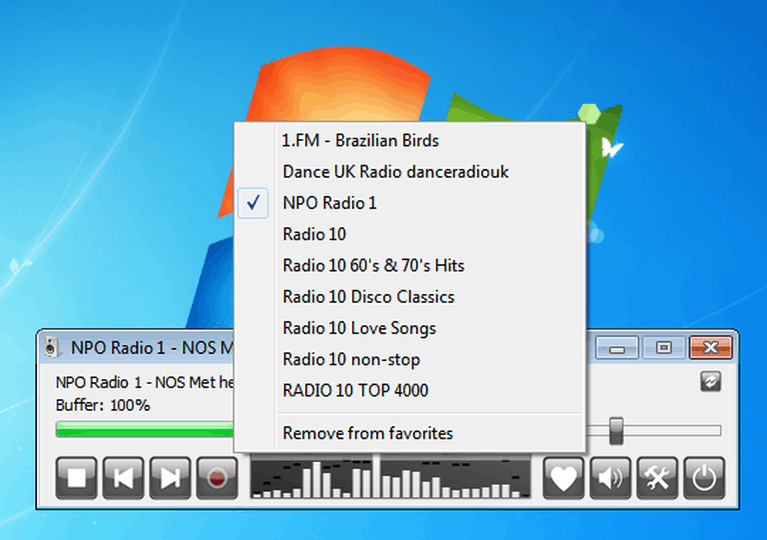
Task: Skip to the next station
Action: pos(170,478)
